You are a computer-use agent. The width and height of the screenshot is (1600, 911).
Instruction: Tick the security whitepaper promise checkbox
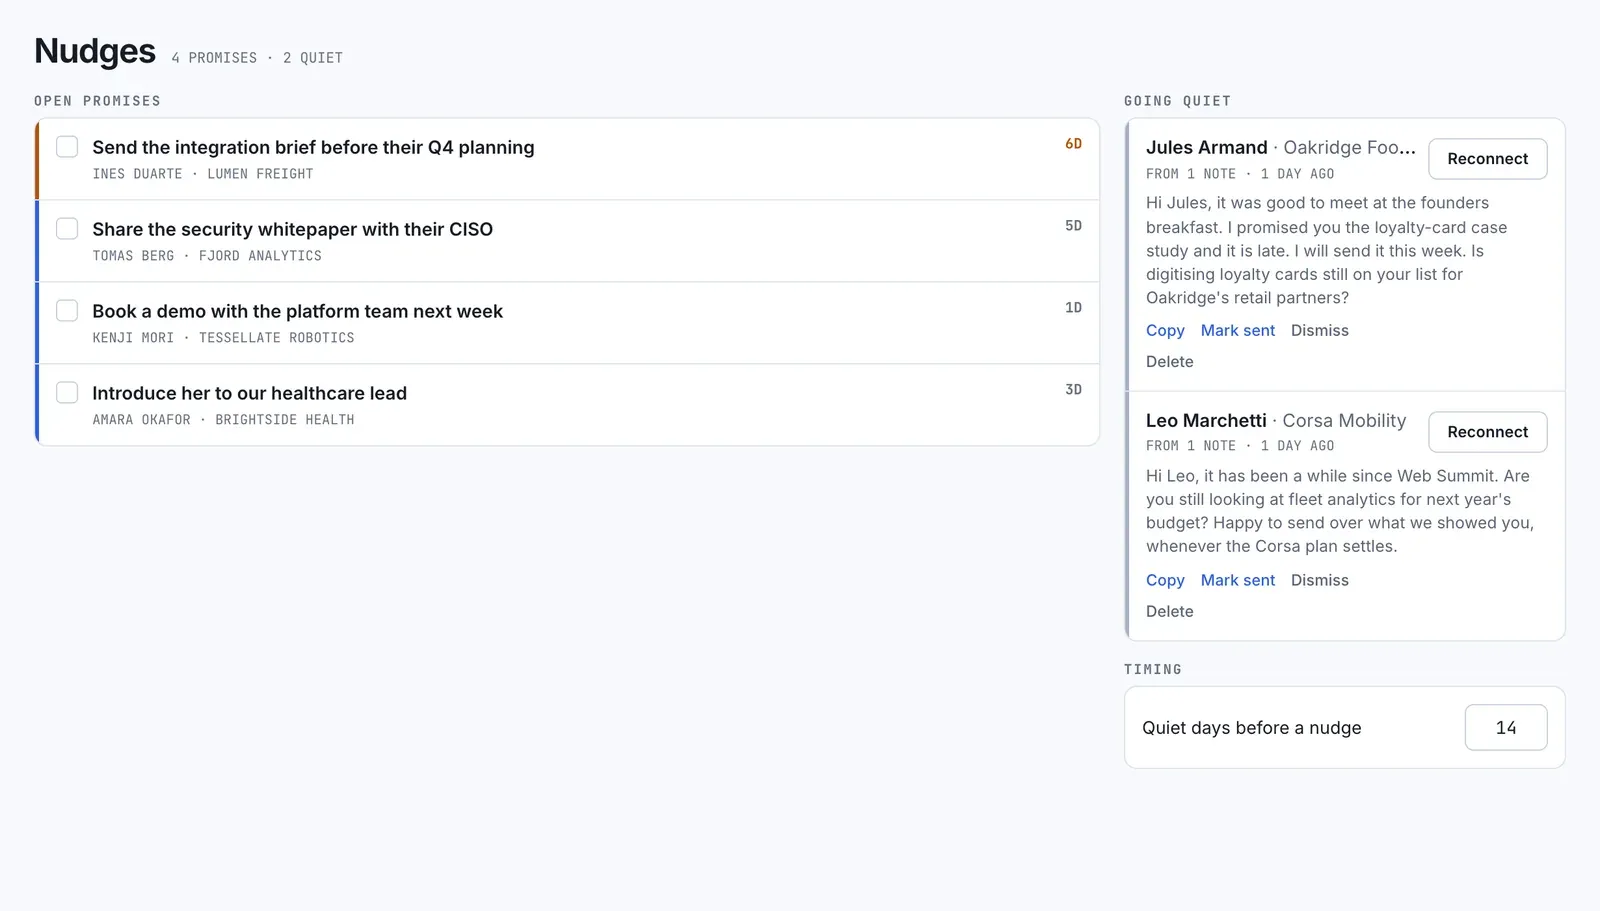(x=67, y=229)
